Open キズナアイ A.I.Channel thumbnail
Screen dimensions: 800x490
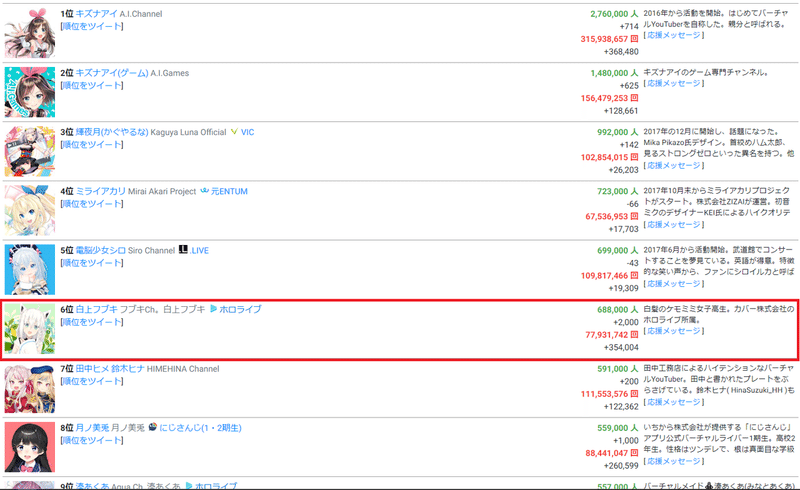pos(30,33)
